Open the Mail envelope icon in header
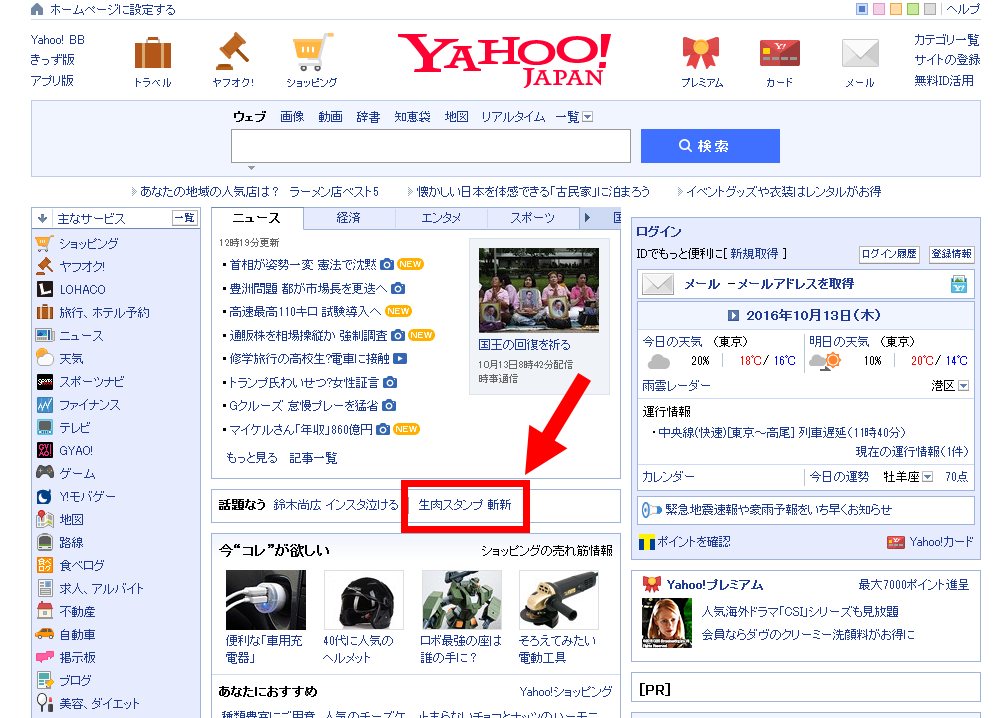 (860, 53)
